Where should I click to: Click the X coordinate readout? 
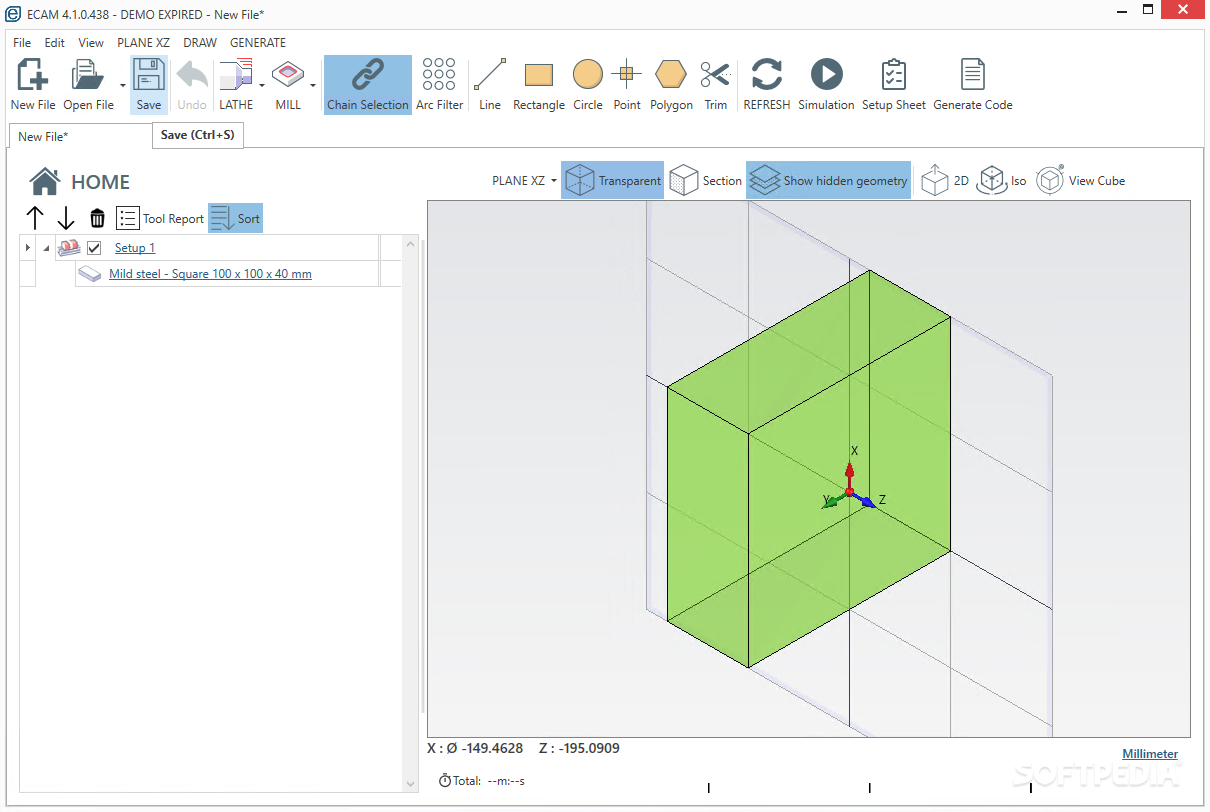(475, 748)
